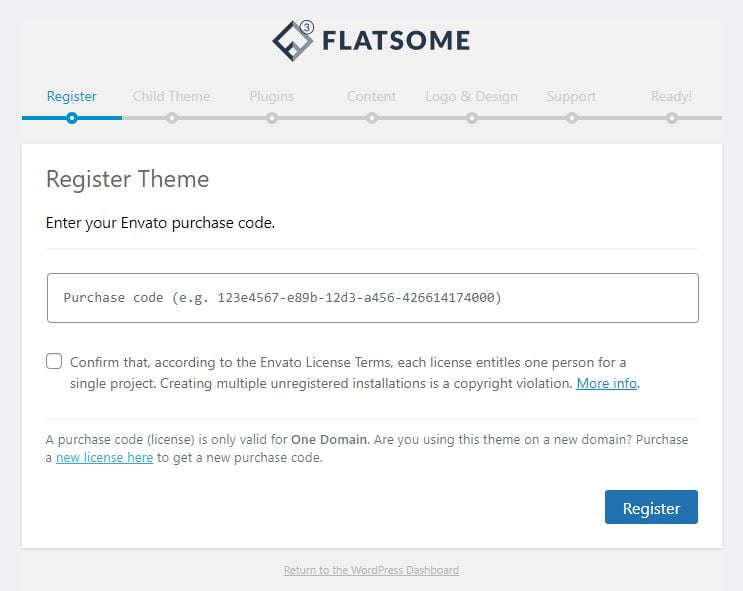Click the Logo & Design step circle
The width and height of the screenshot is (743, 591).
(472, 118)
